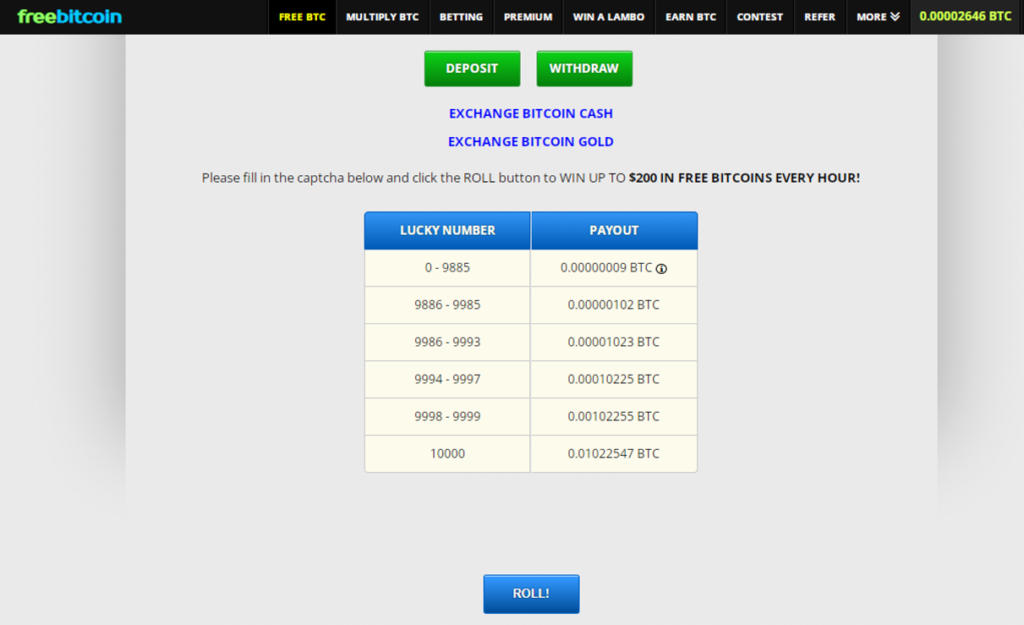The height and width of the screenshot is (625, 1024).
Task: Select the '9998 - 9999' cell
Action: click(447, 417)
